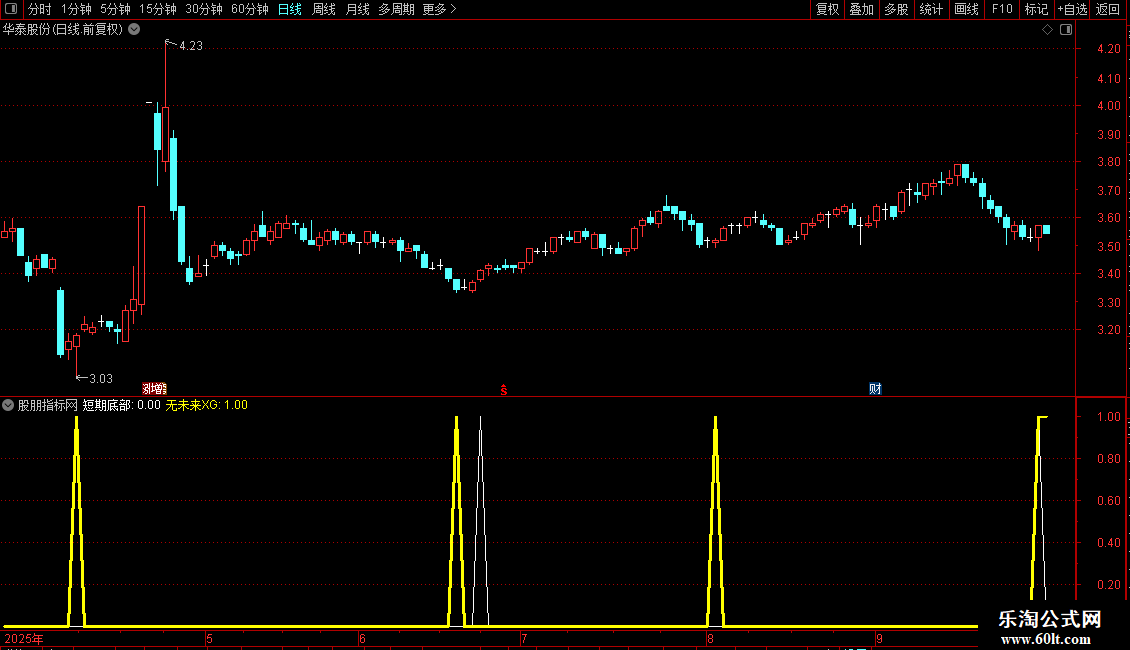Click the 4.23 high price label
Image resolution: width=1130 pixels, height=650 pixels.
click(191, 46)
